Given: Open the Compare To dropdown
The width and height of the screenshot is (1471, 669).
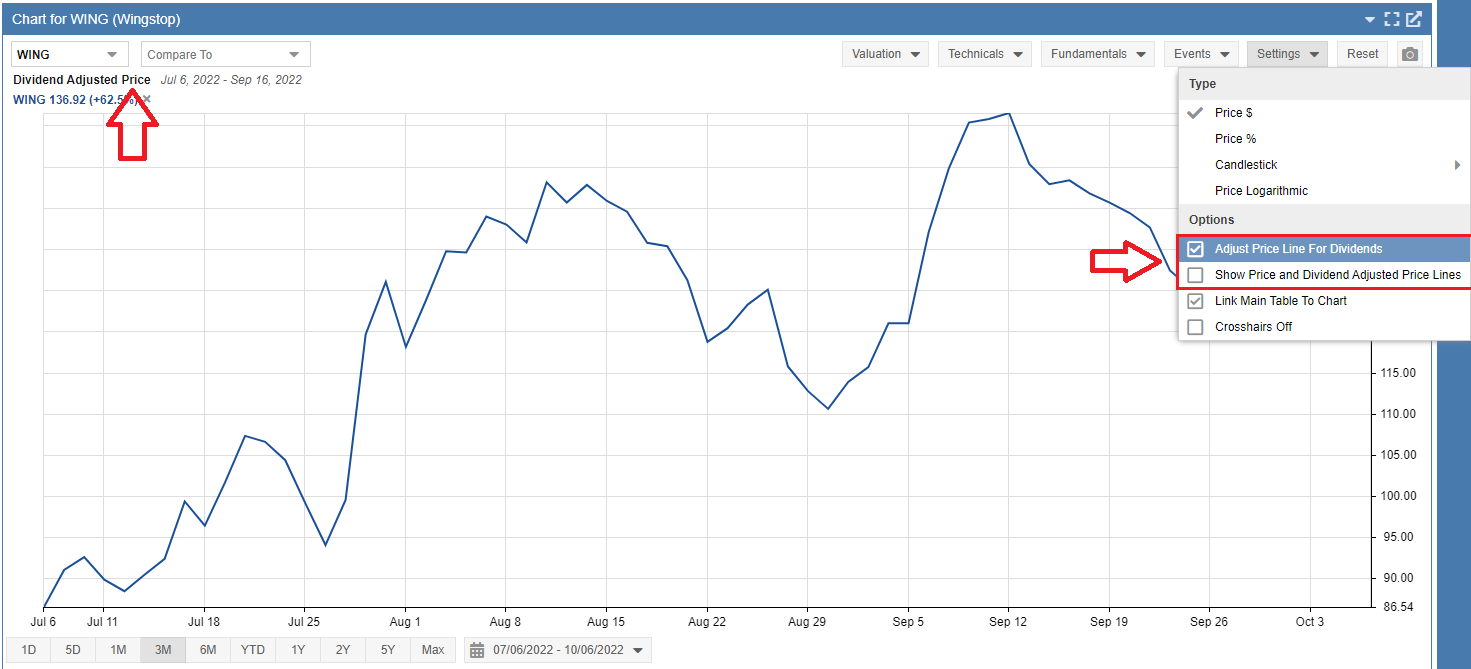Looking at the screenshot, I should tap(226, 54).
